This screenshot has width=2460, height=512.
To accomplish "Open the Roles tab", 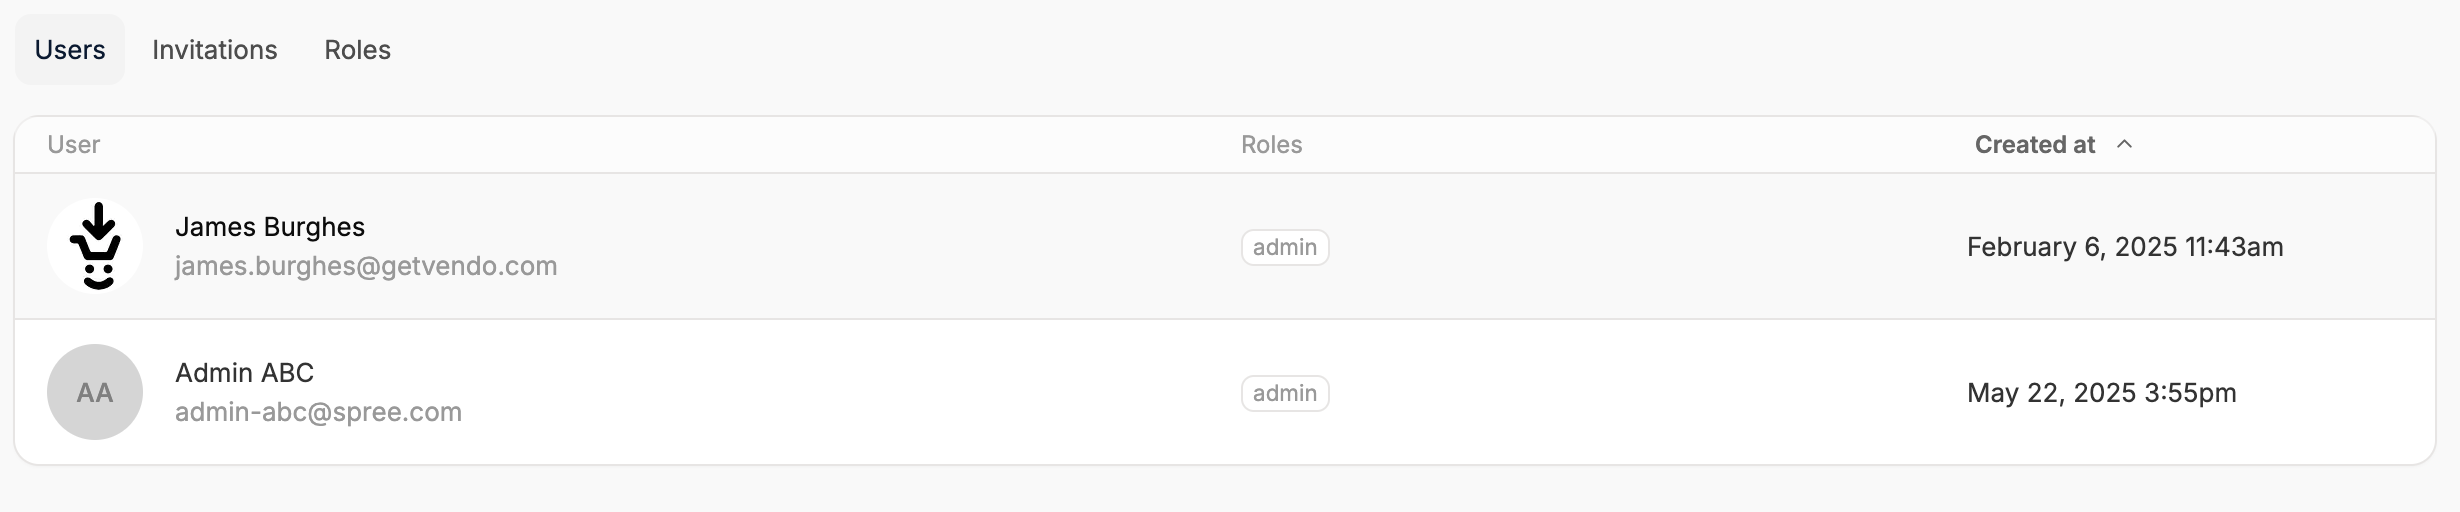I will pyautogui.click(x=357, y=50).
